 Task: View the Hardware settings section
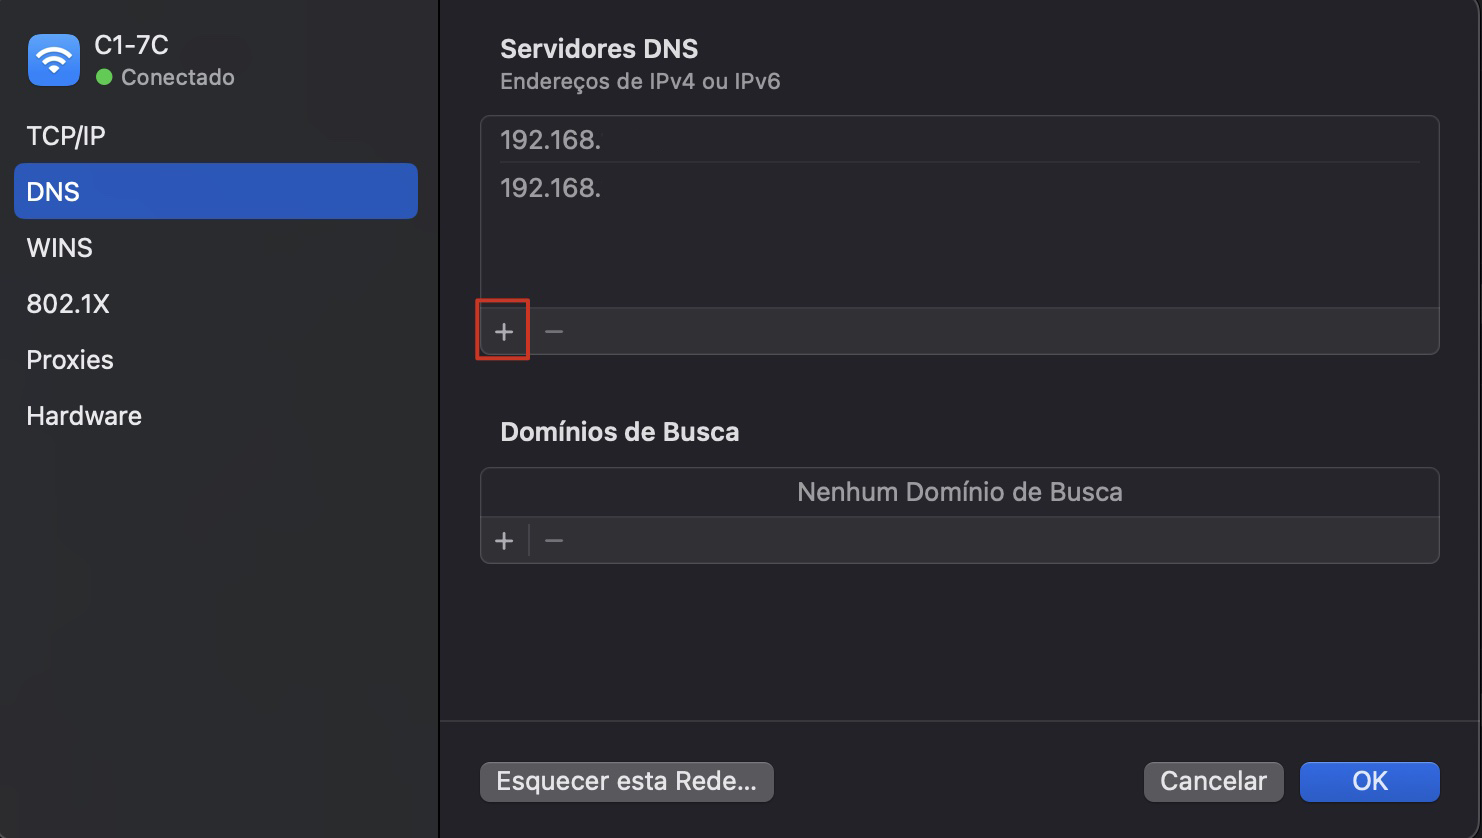[83, 415]
